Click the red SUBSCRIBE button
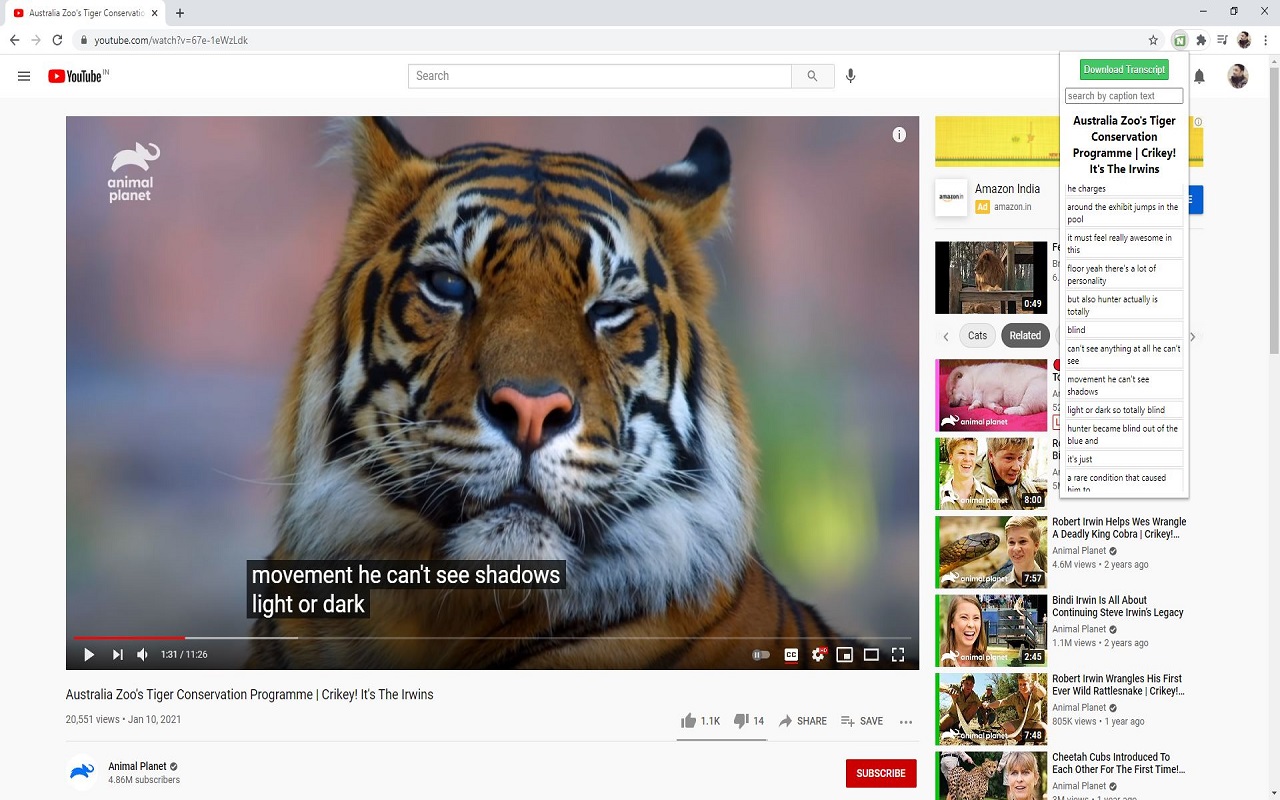The image size is (1280, 800). coord(880,773)
